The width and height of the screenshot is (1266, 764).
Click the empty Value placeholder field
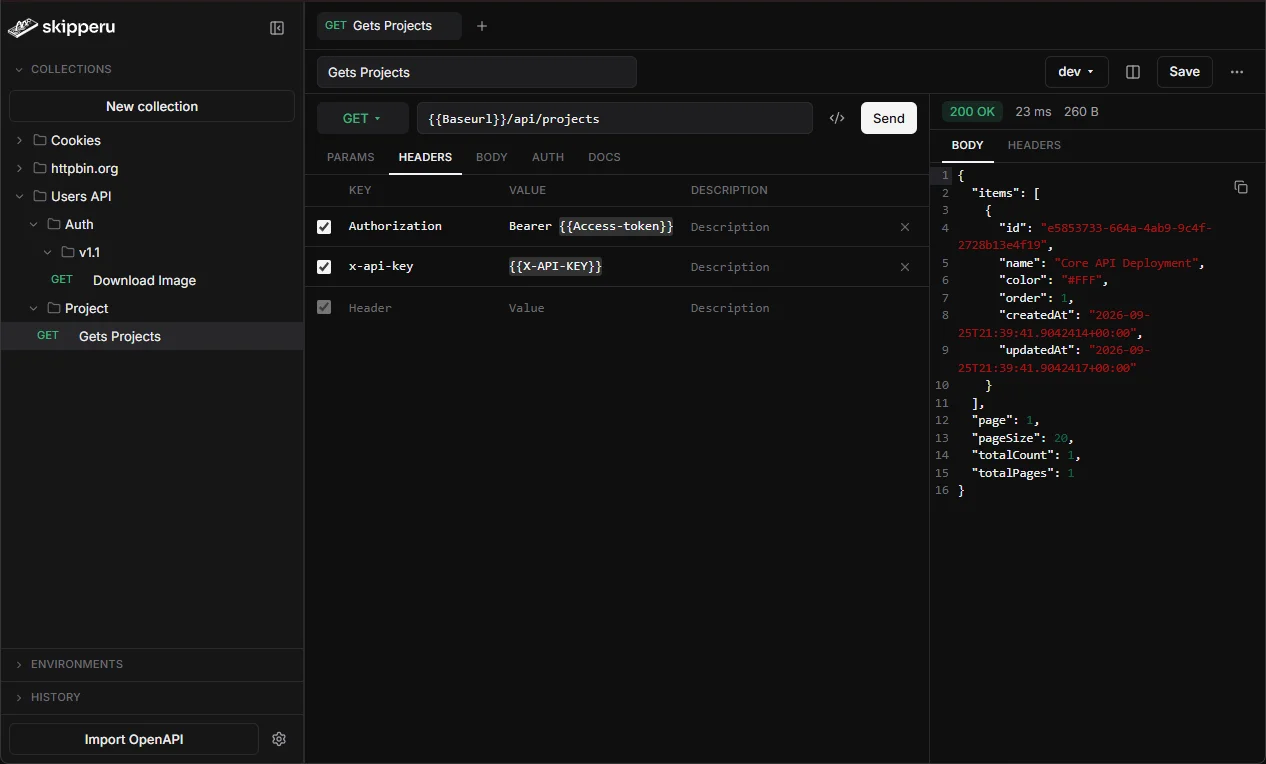coord(527,308)
